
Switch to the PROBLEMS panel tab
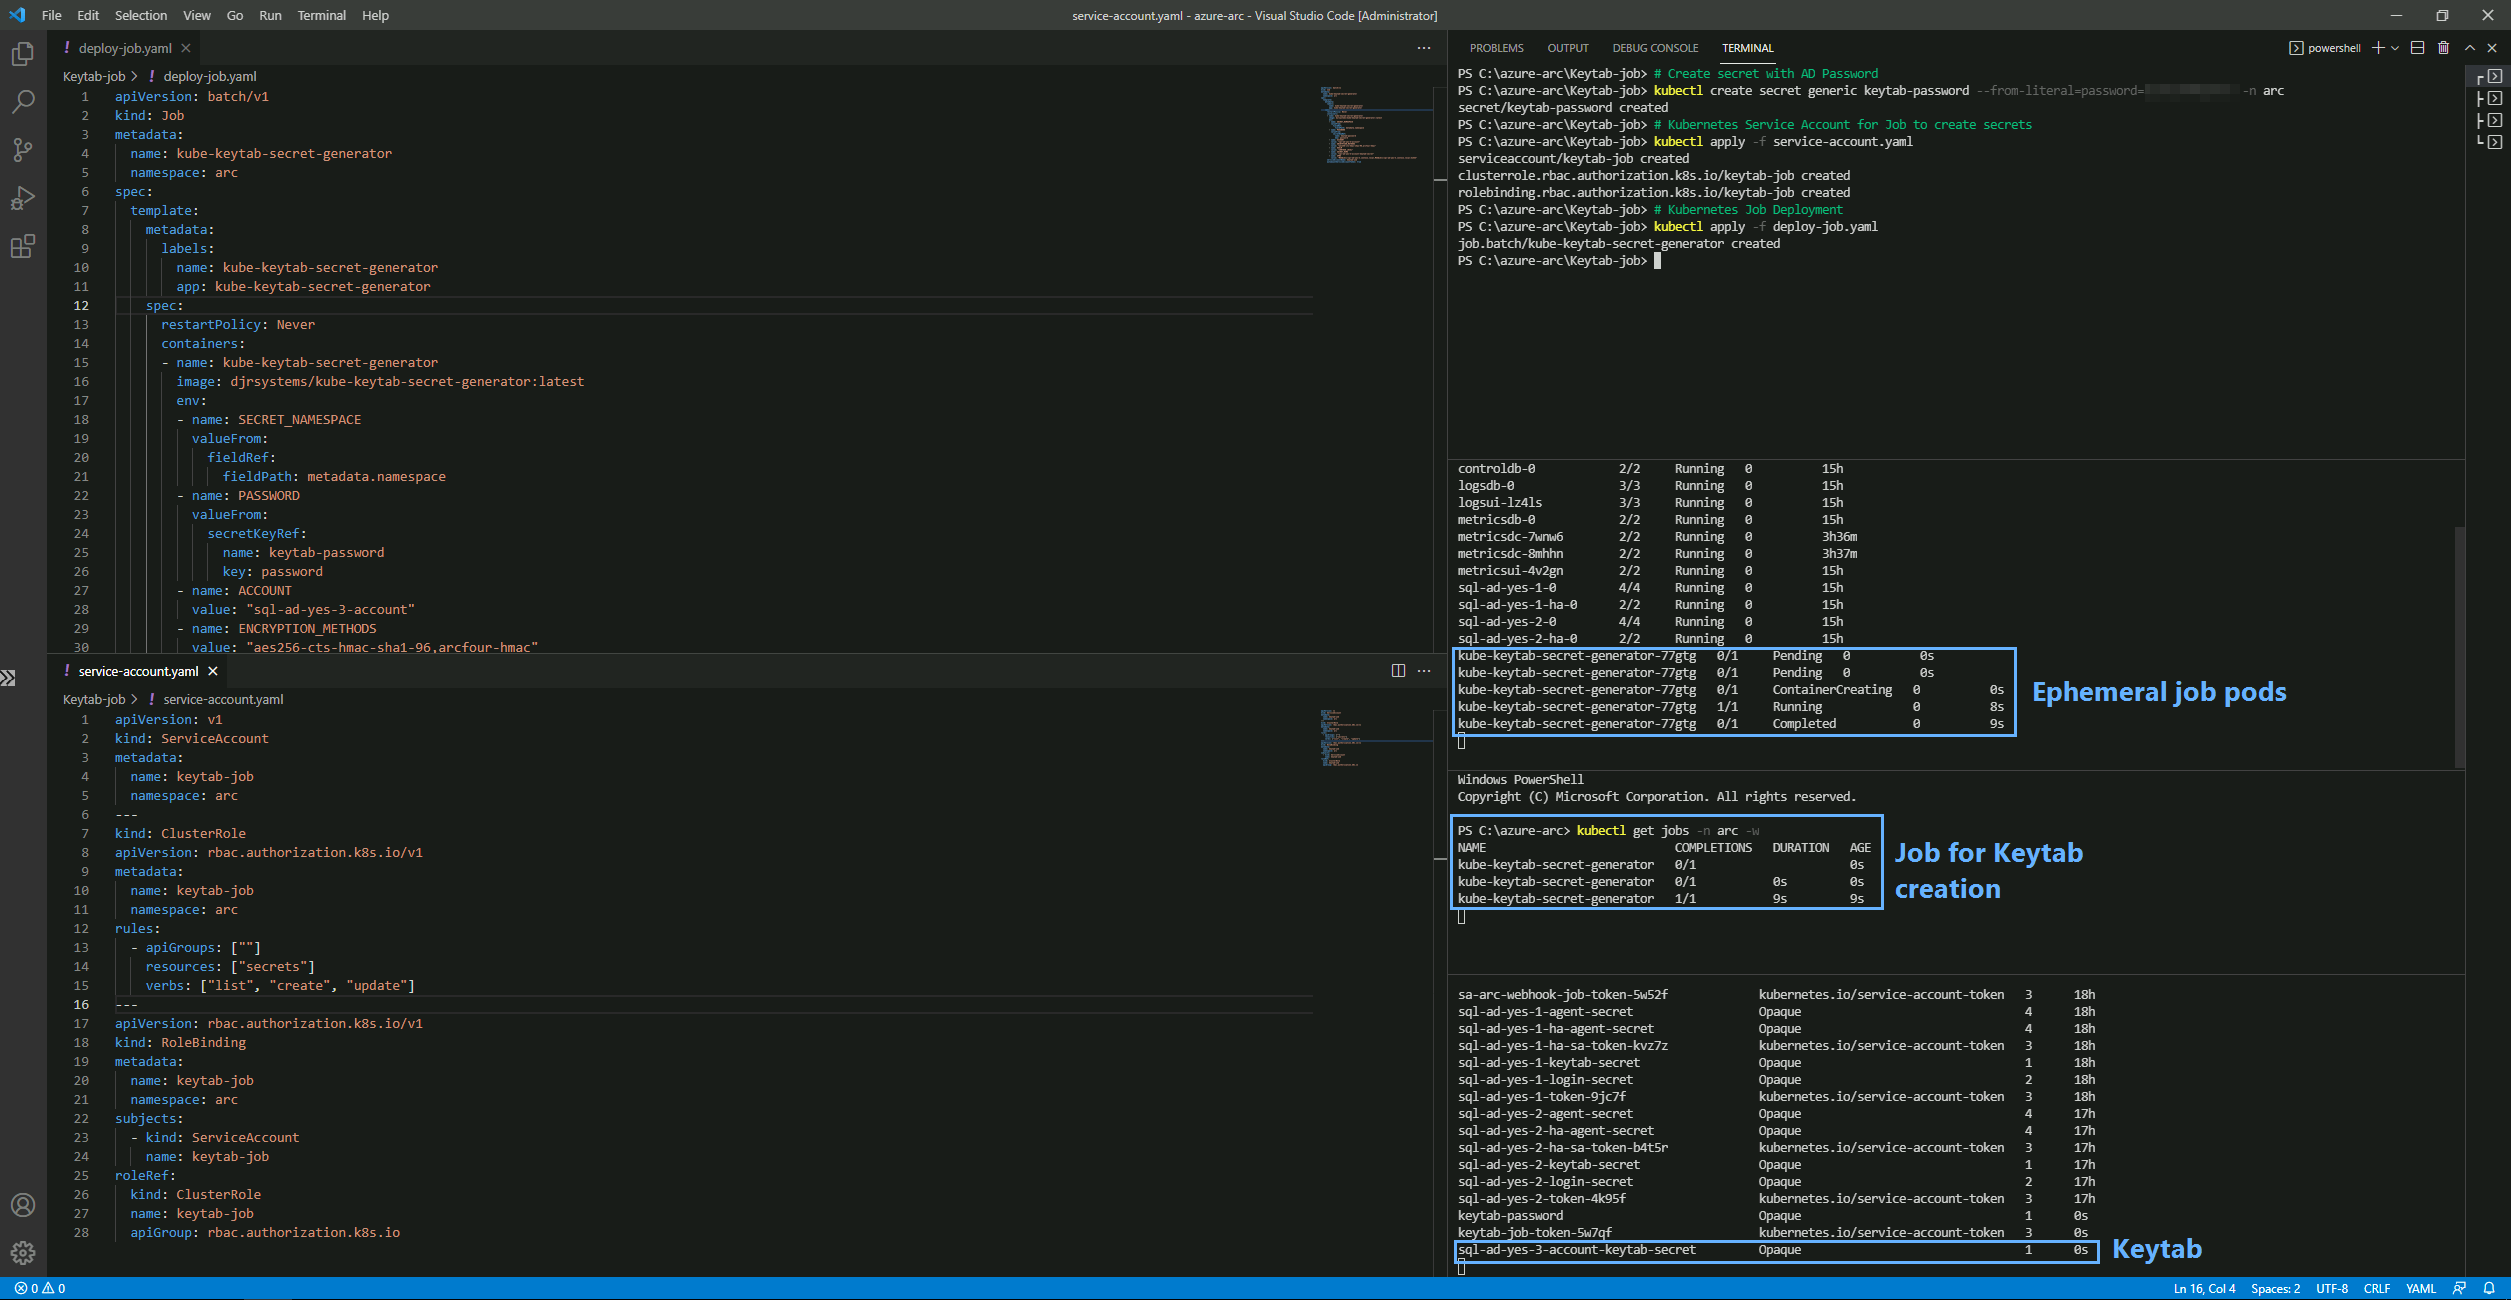(x=1496, y=48)
